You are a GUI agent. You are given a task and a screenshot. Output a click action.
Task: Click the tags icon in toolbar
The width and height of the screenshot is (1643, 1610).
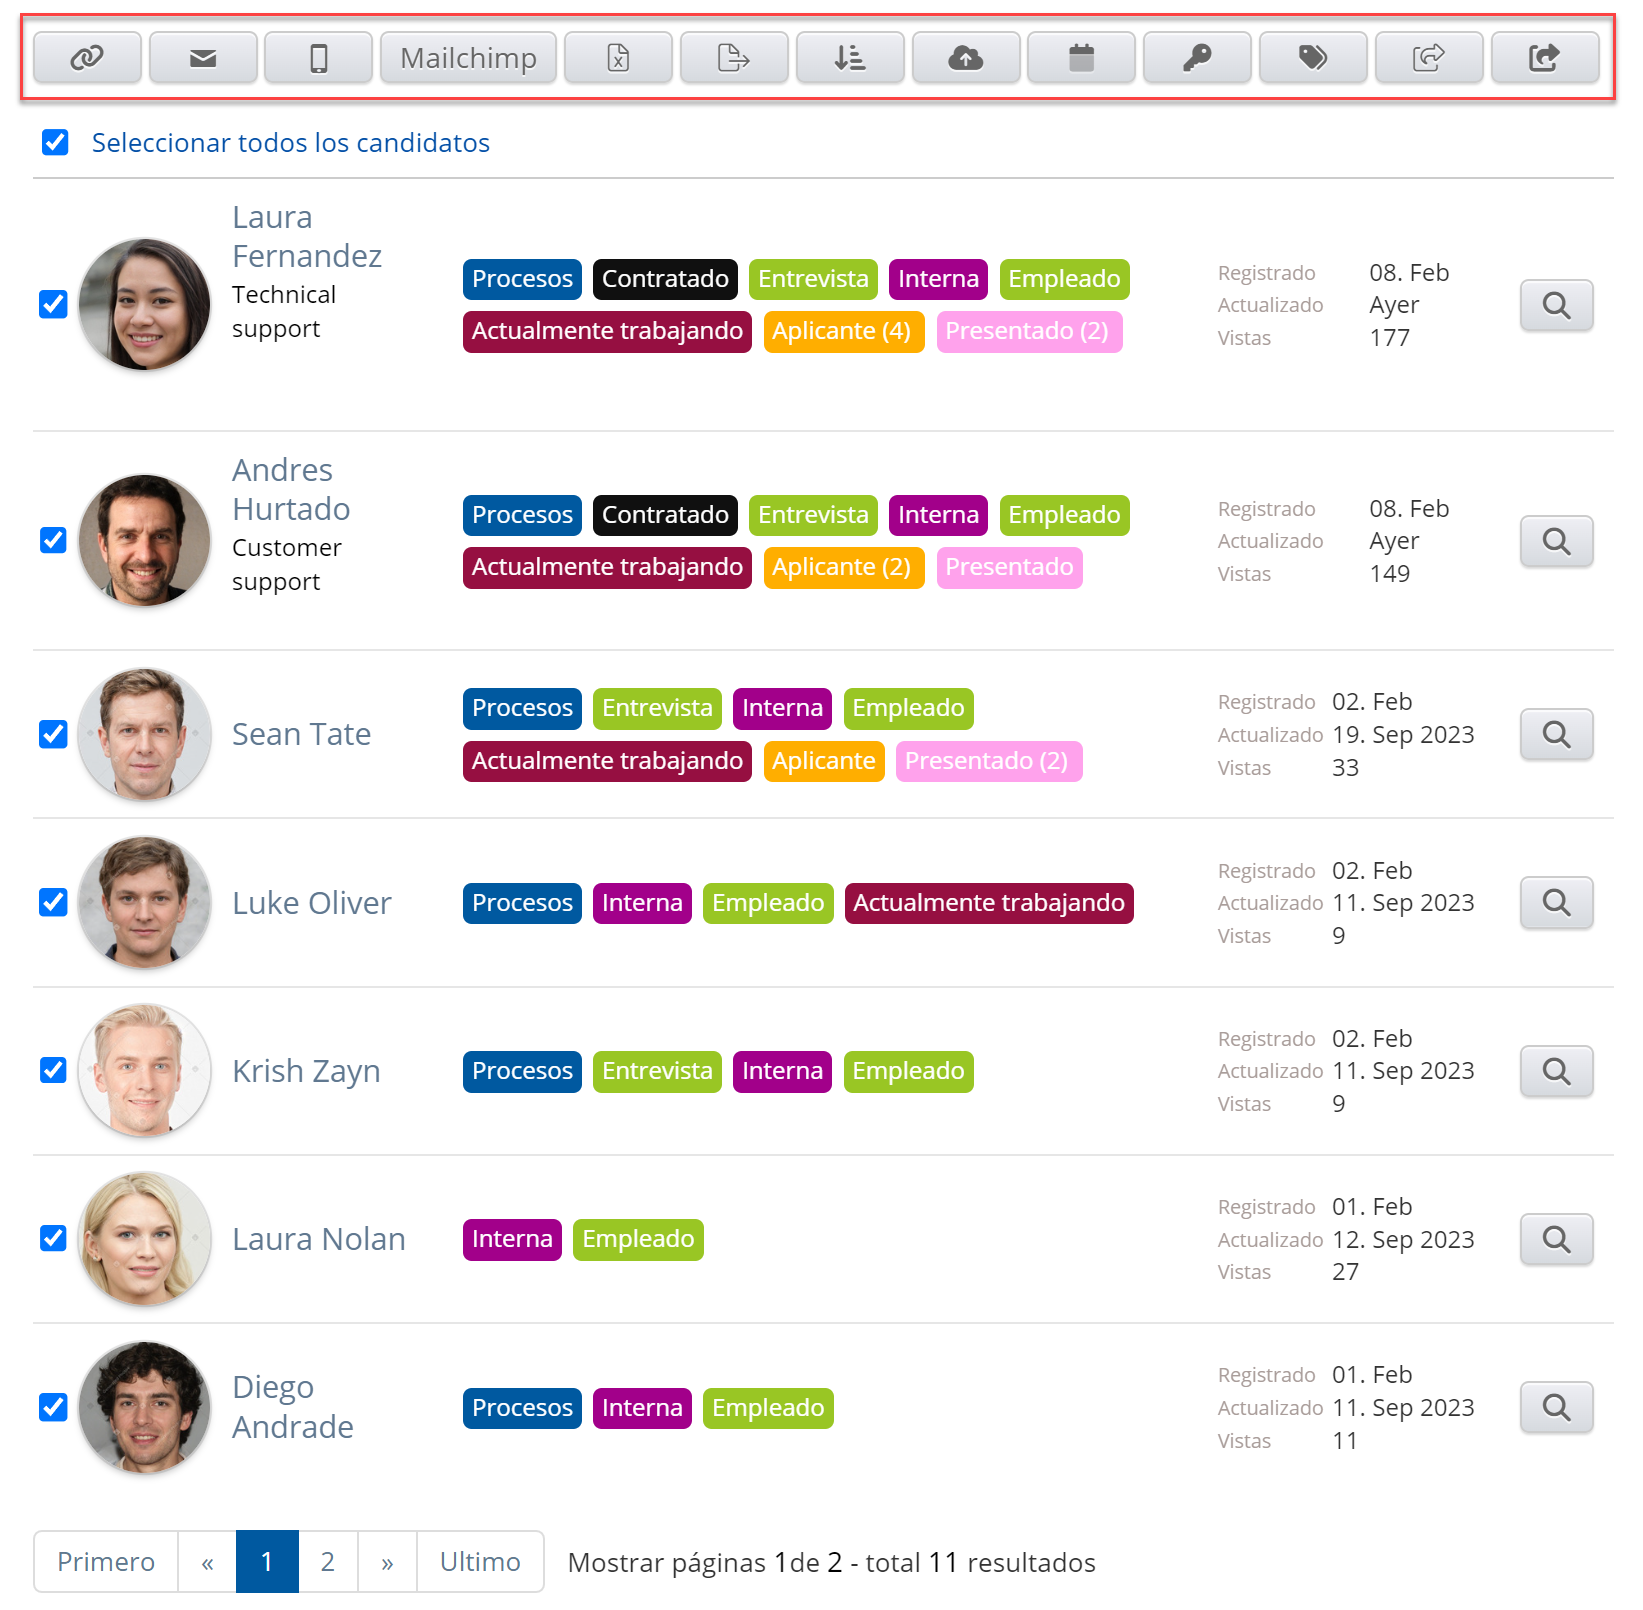[x=1313, y=58]
